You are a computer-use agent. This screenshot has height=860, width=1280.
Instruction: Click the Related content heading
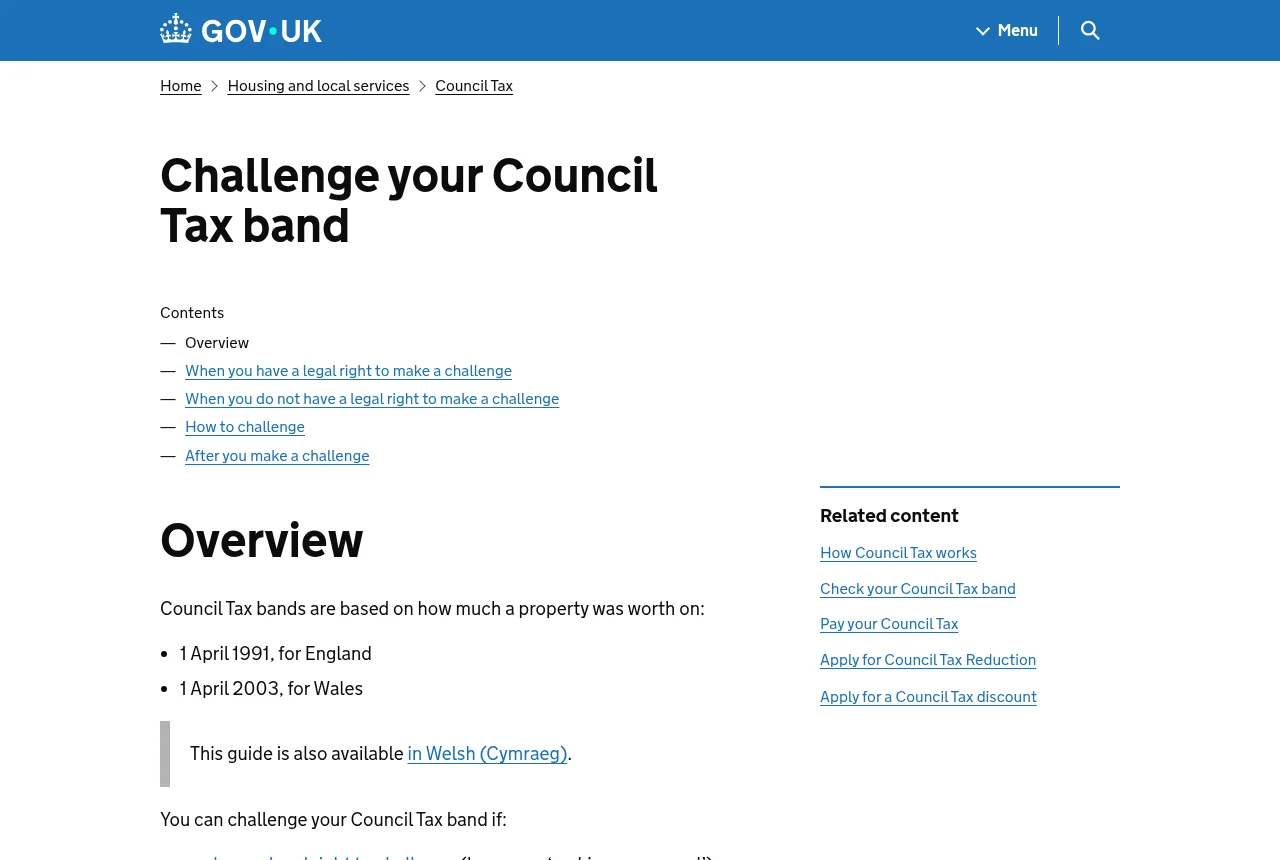[889, 516]
